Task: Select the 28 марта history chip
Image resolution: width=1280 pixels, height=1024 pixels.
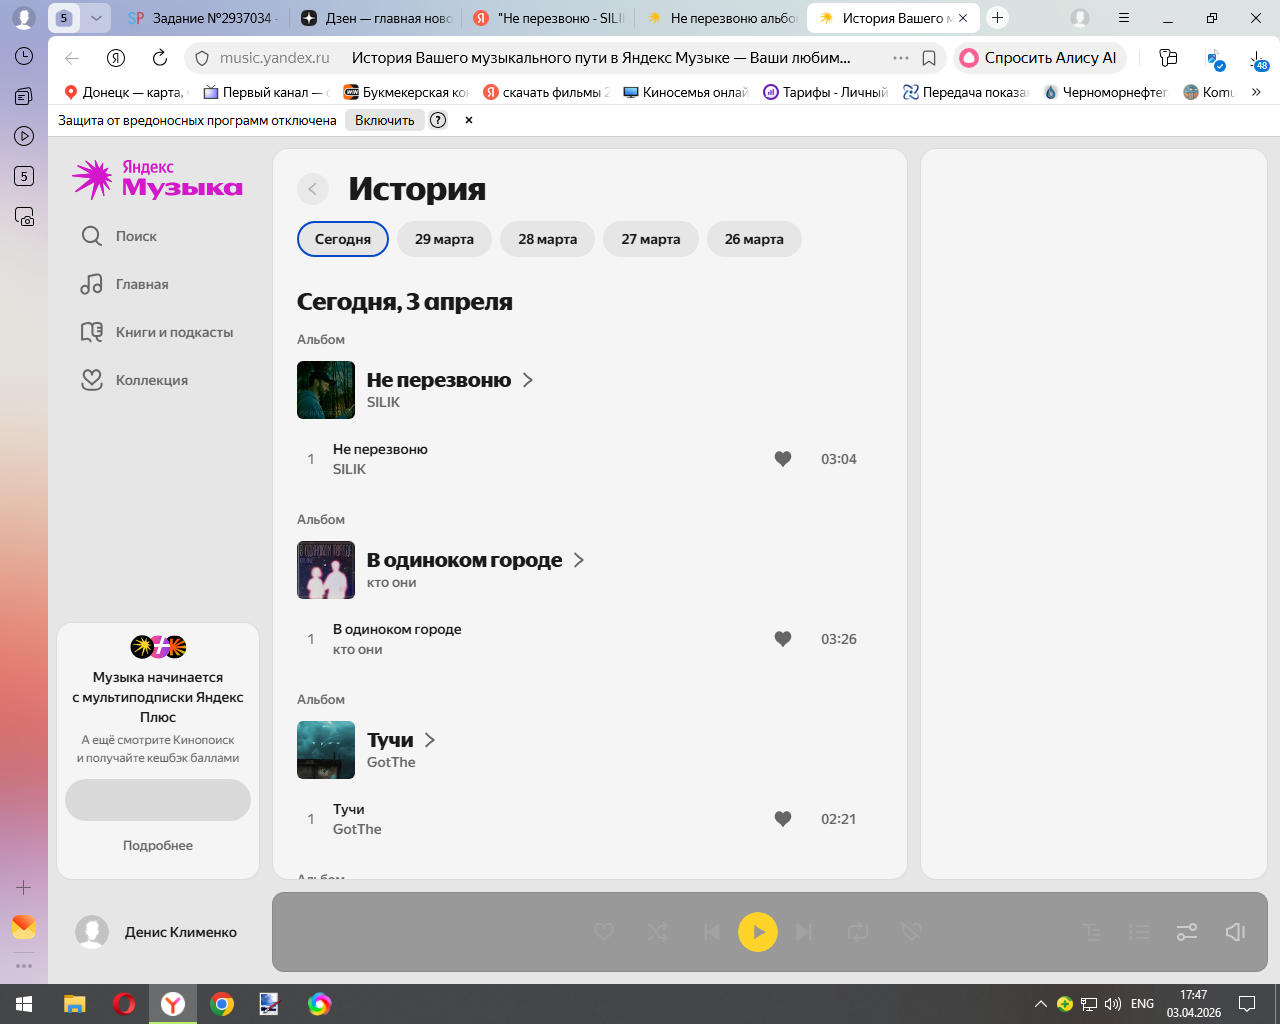Action: (548, 239)
